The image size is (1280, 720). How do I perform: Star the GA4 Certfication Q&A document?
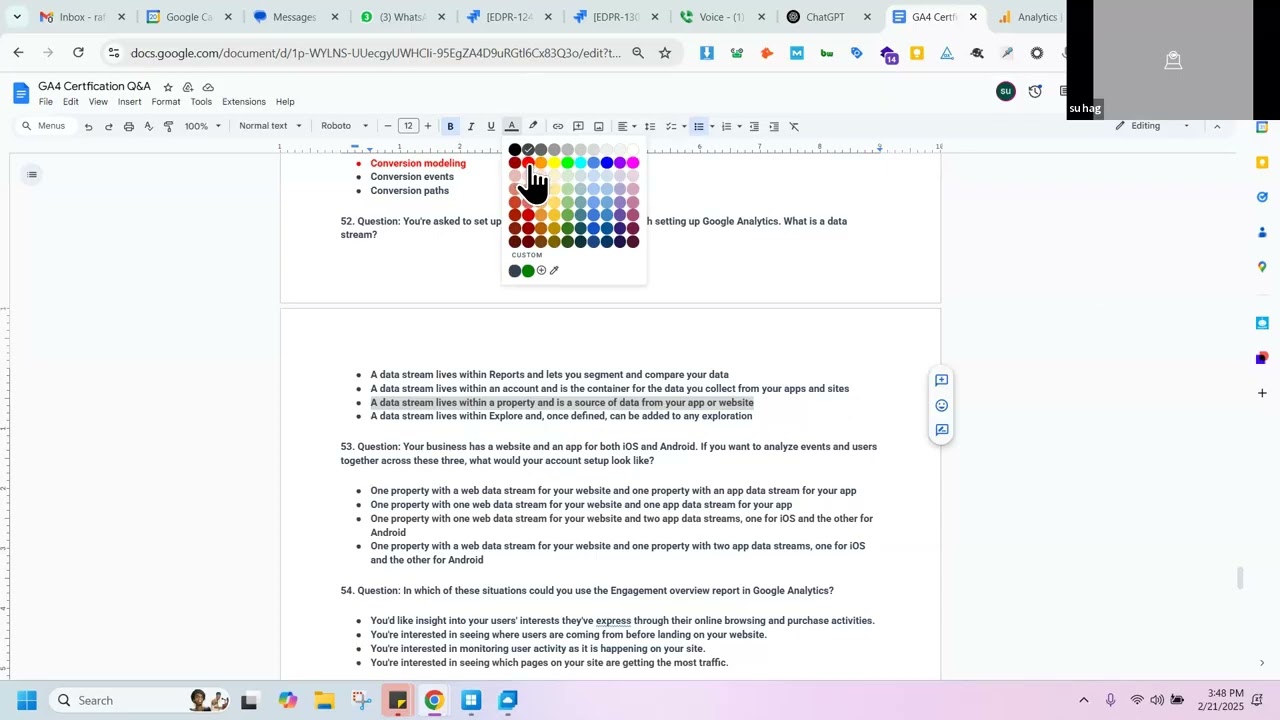tap(168, 87)
